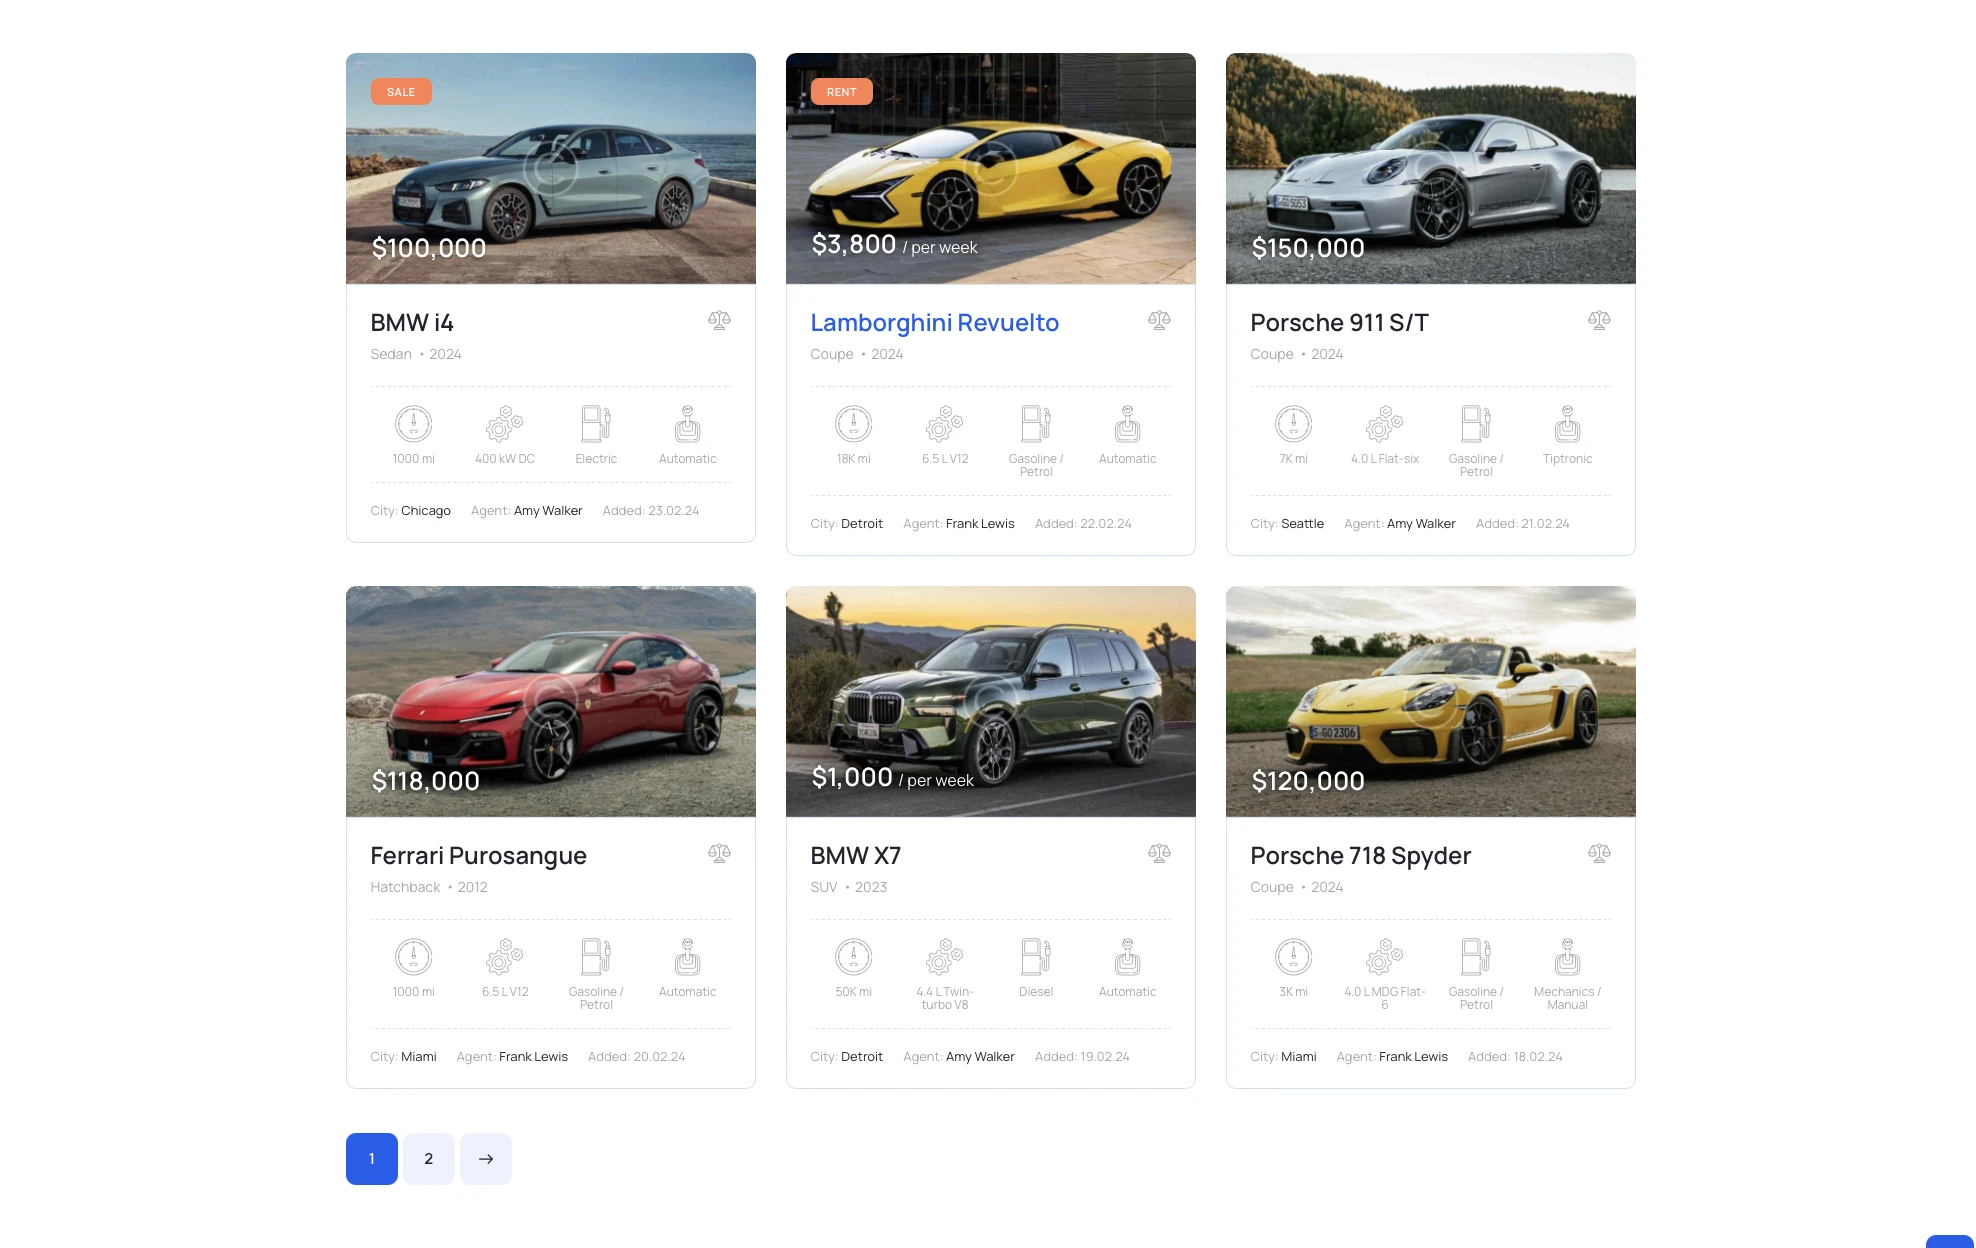Go to page 2 of listings
Image resolution: width=1976 pixels, height=1248 pixels.
pos(429,1159)
